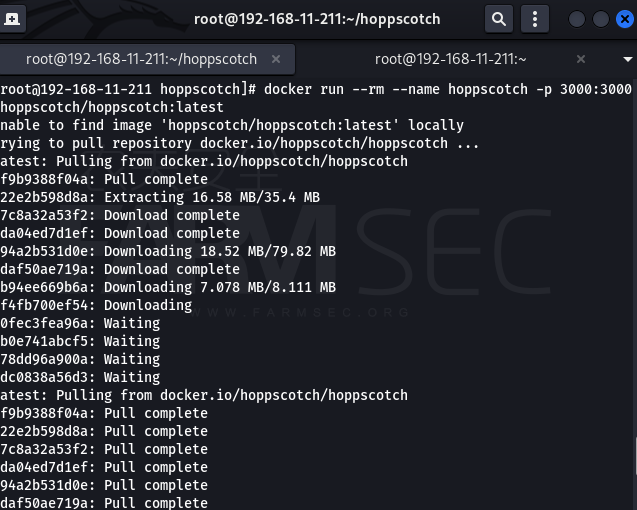Click the terminal scrollbar handle
Viewport: 637px width, 510px height.
tap(635, 456)
